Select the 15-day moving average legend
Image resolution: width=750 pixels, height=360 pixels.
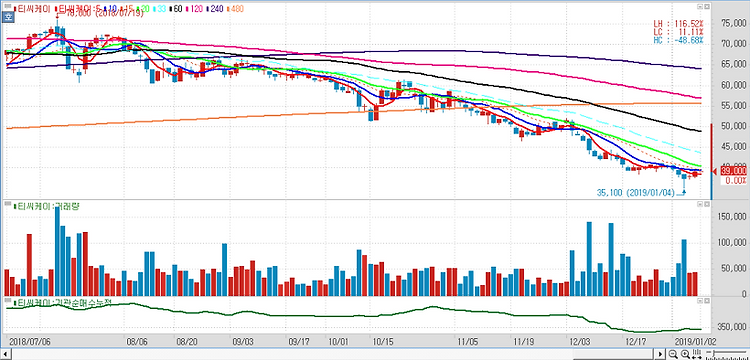click(126, 9)
